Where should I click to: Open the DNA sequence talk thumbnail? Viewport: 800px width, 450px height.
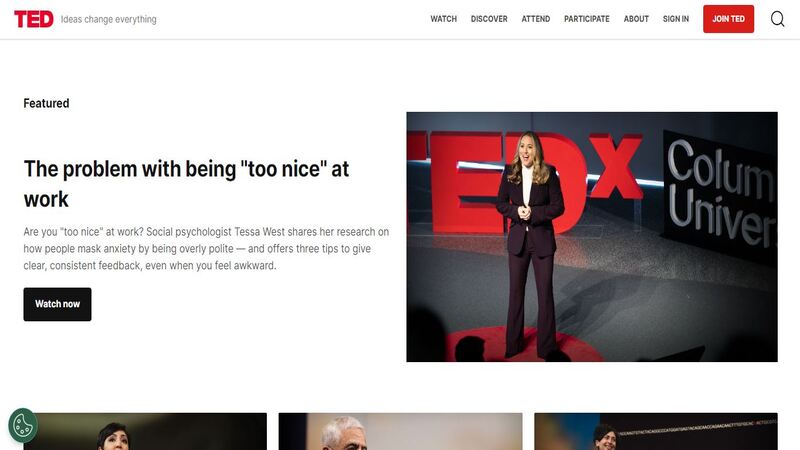pyautogui.click(x=656, y=432)
